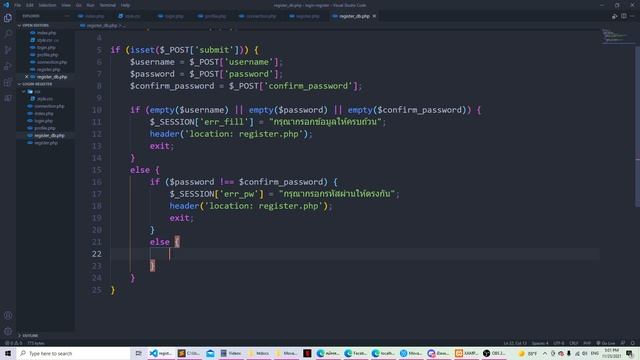Select login.php in Open Editors list
Screen dimensions: 640x360
click(x=45, y=47)
